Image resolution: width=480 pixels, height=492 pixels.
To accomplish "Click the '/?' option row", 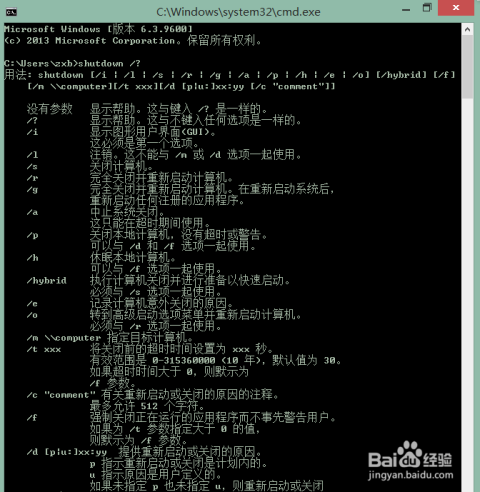I will coord(164,120).
